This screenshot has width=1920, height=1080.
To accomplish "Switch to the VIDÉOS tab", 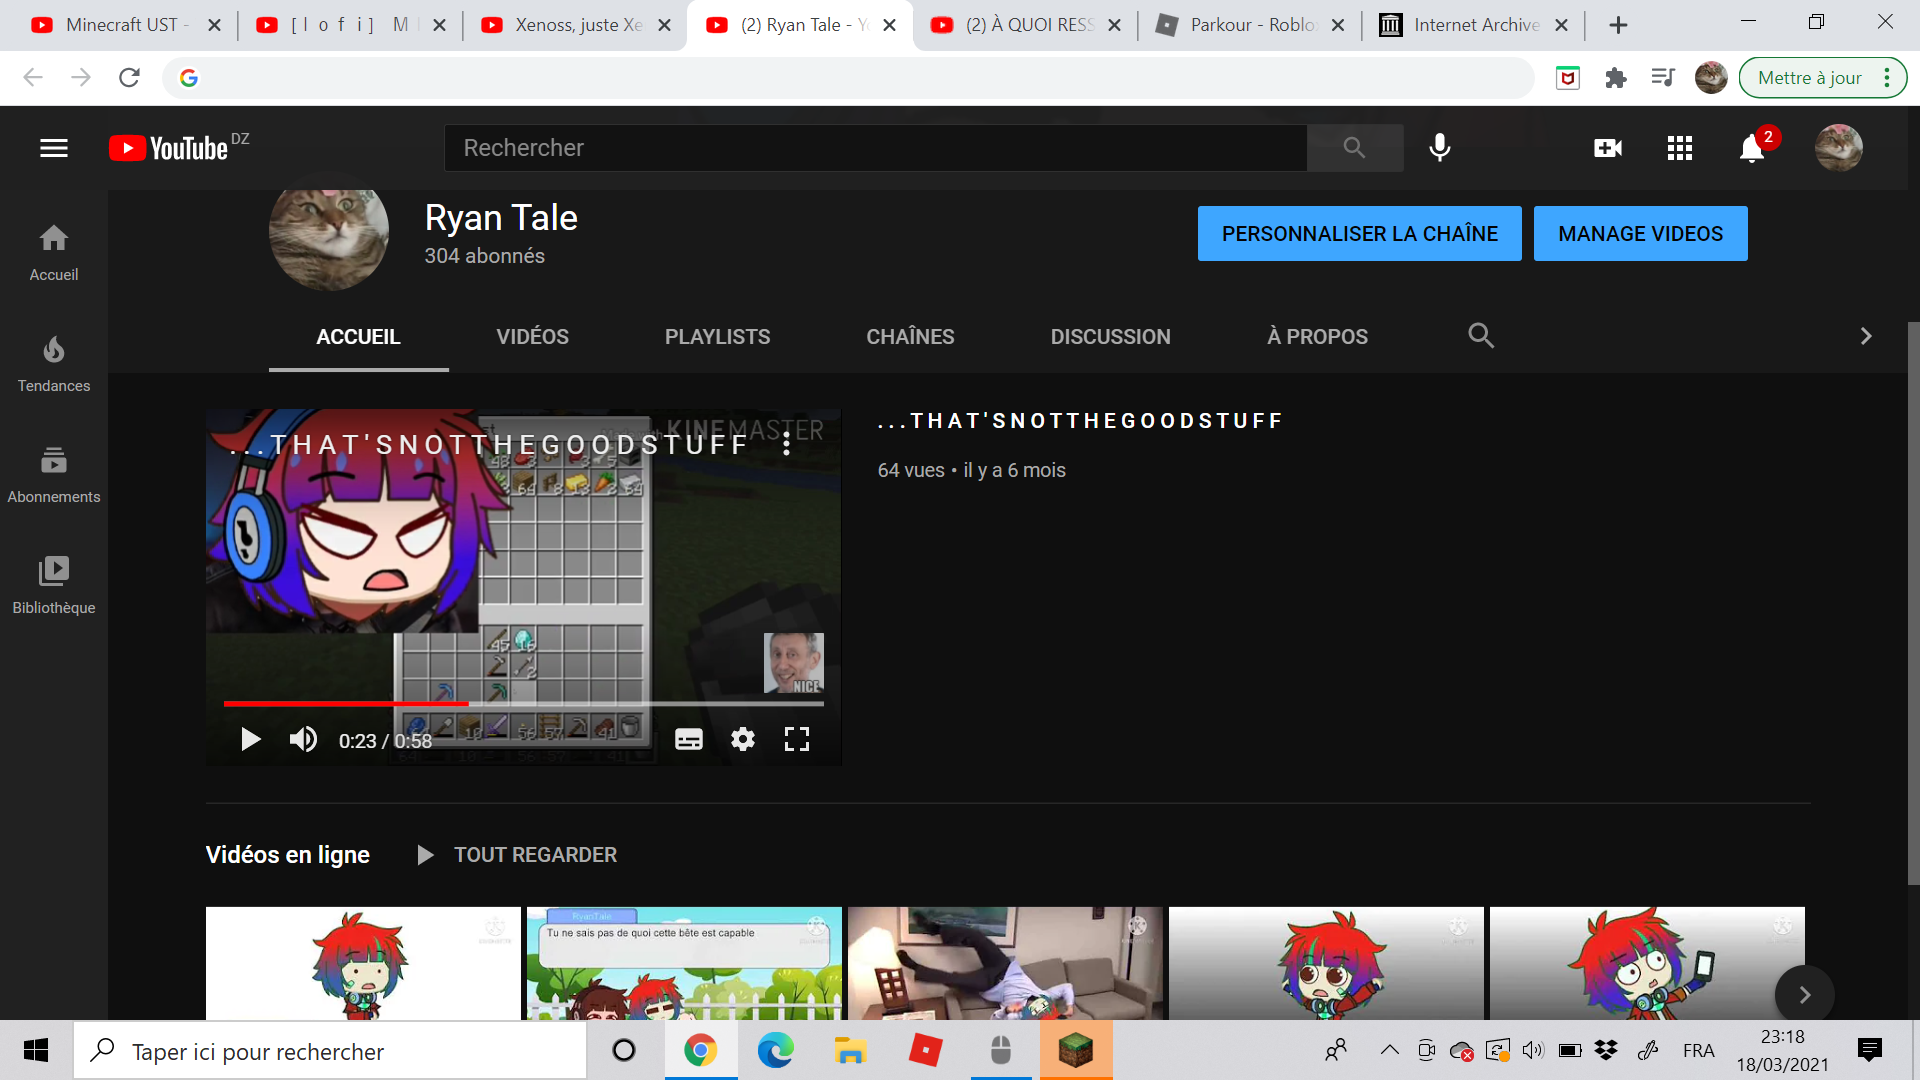I will click(532, 337).
